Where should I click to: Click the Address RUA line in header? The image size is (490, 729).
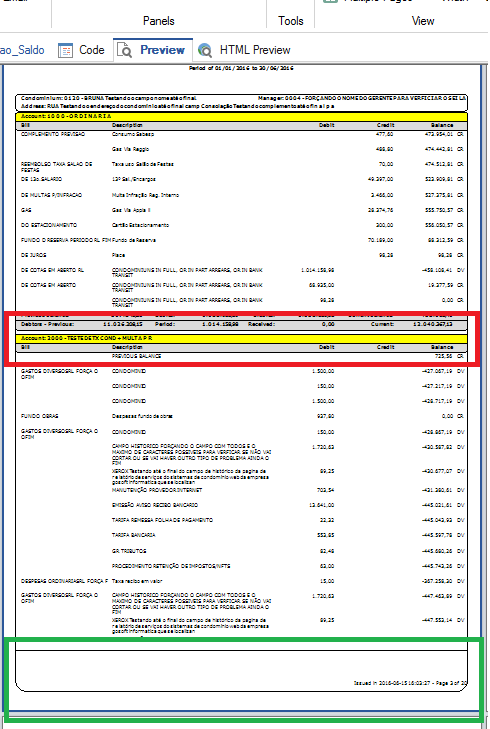coord(177,106)
